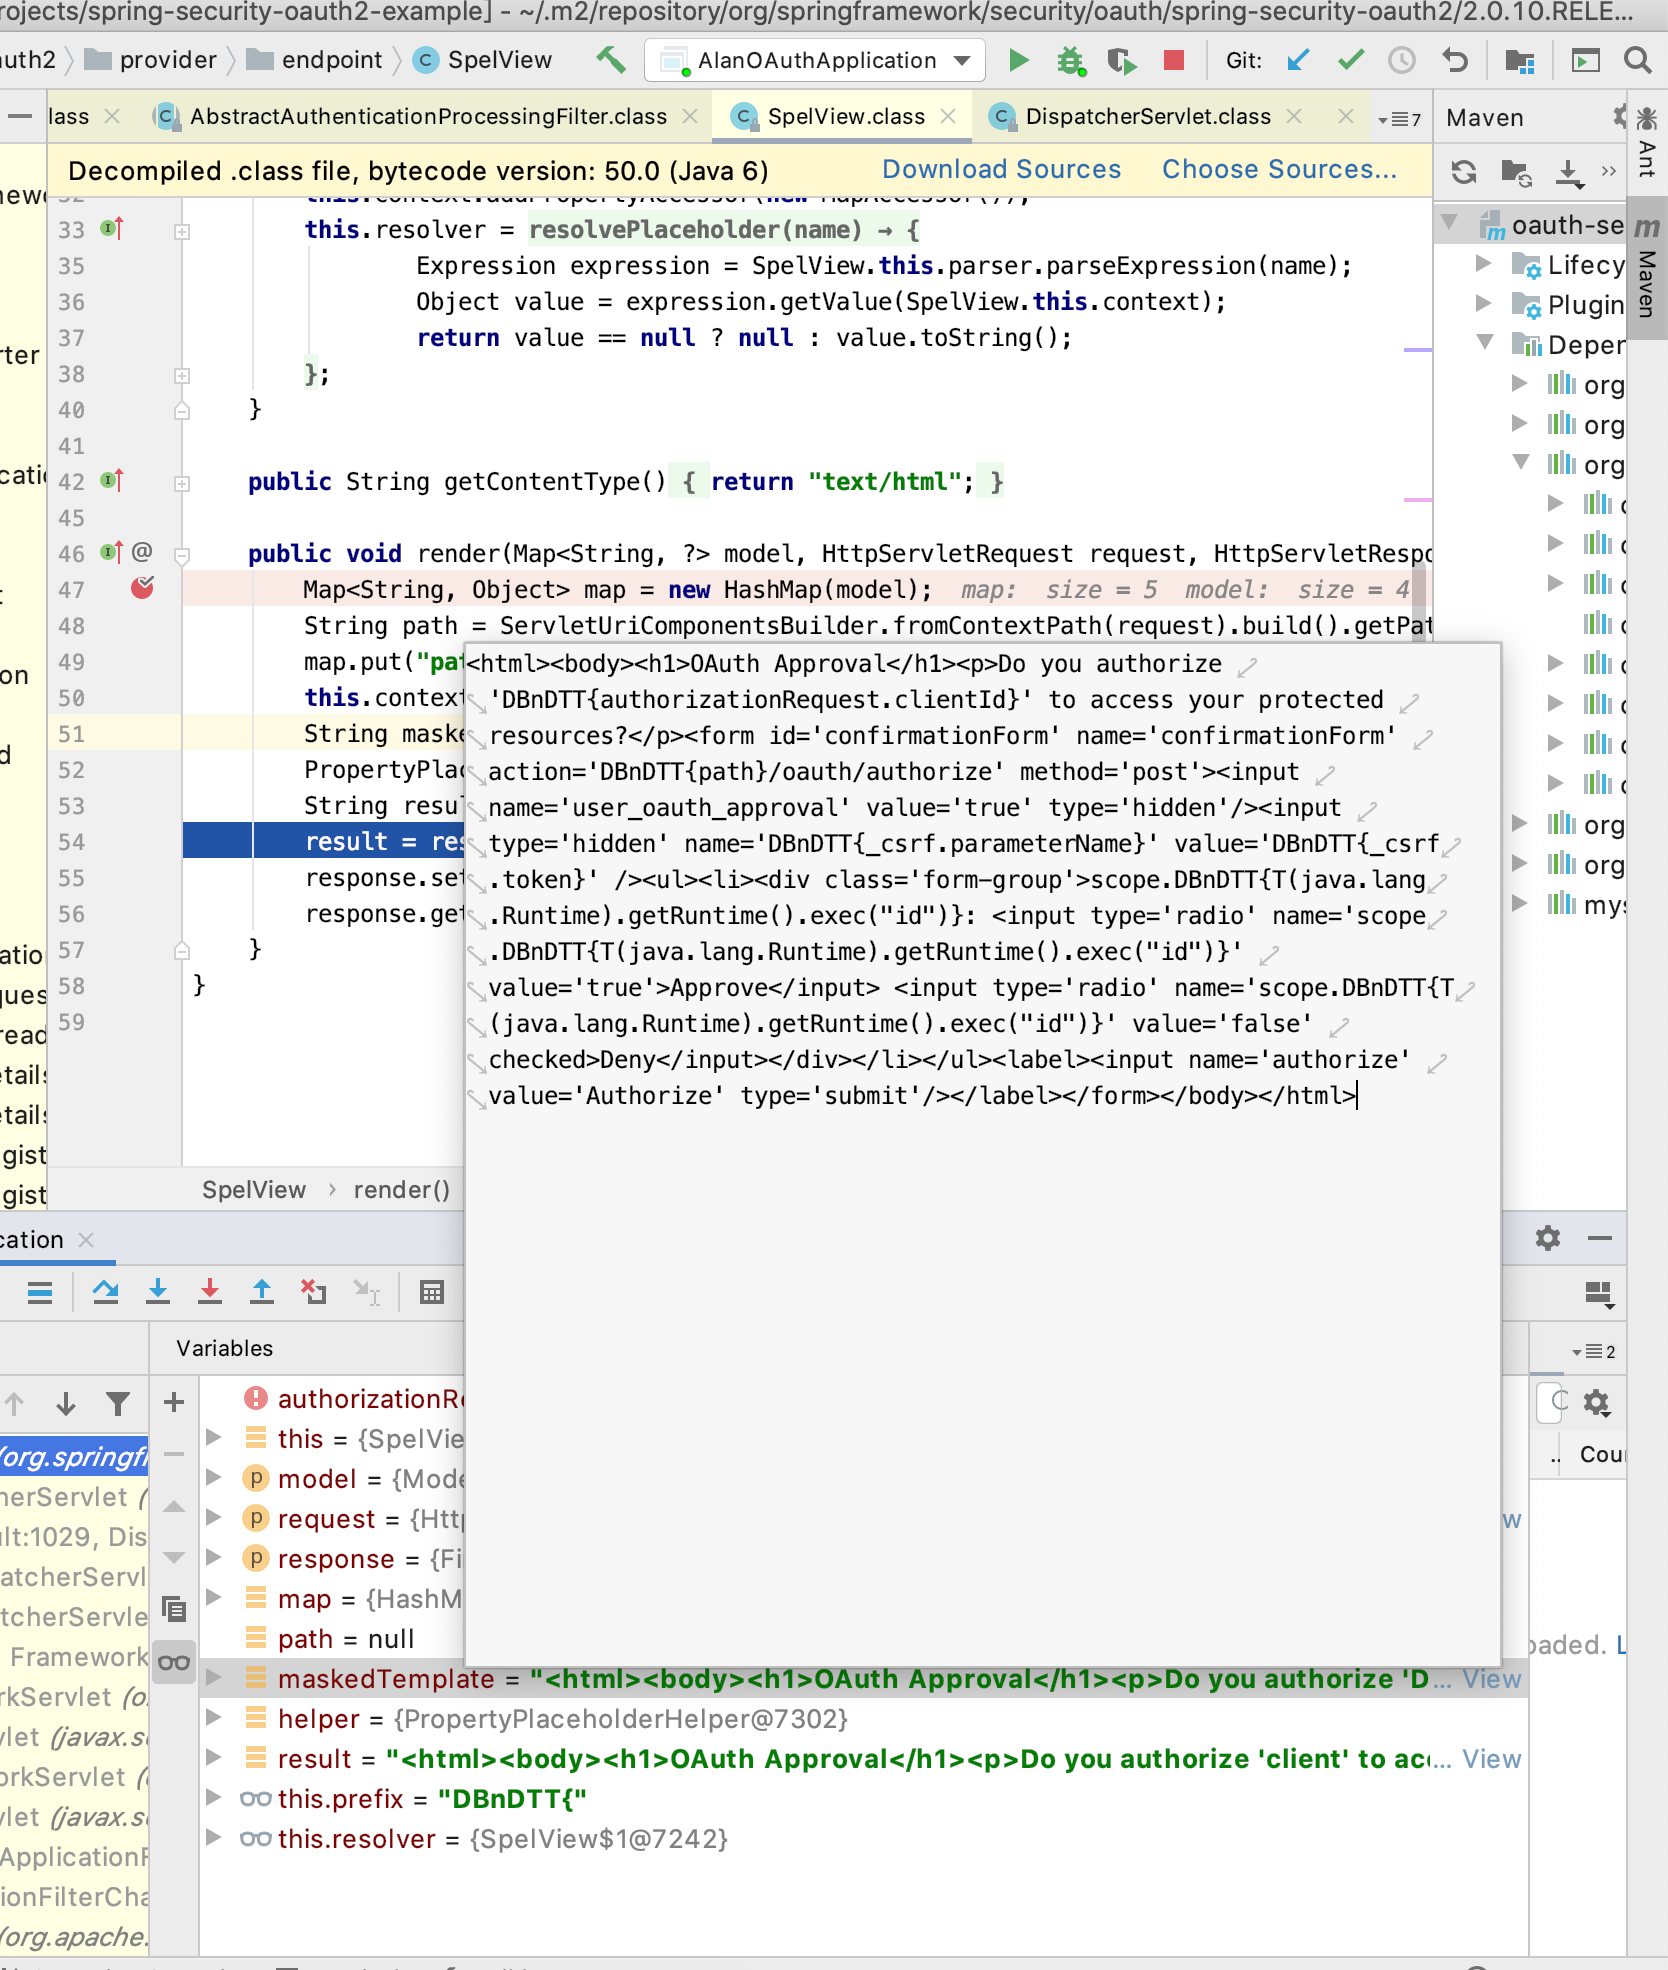Expand the model variable node
Image resolution: width=1668 pixels, height=1970 pixels.
213,1477
